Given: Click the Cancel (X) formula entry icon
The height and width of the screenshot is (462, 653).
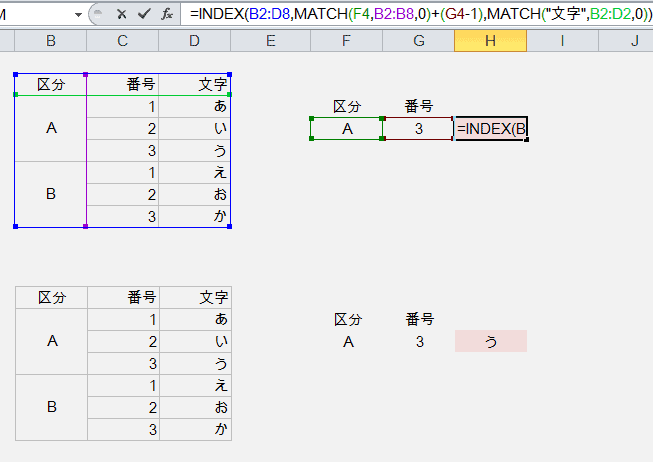Looking at the screenshot, I should click(121, 15).
